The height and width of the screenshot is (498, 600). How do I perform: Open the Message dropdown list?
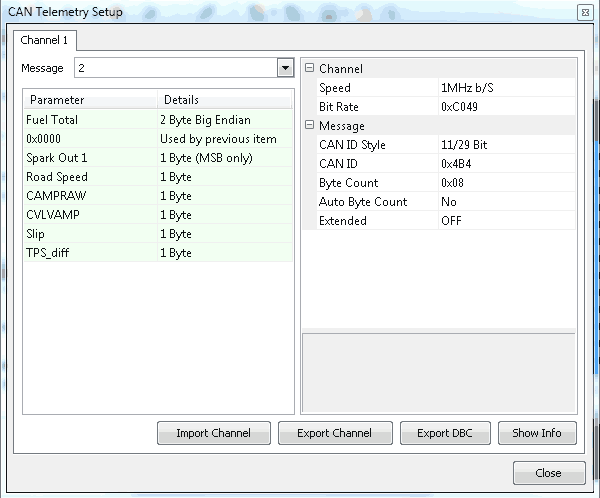click(x=284, y=68)
